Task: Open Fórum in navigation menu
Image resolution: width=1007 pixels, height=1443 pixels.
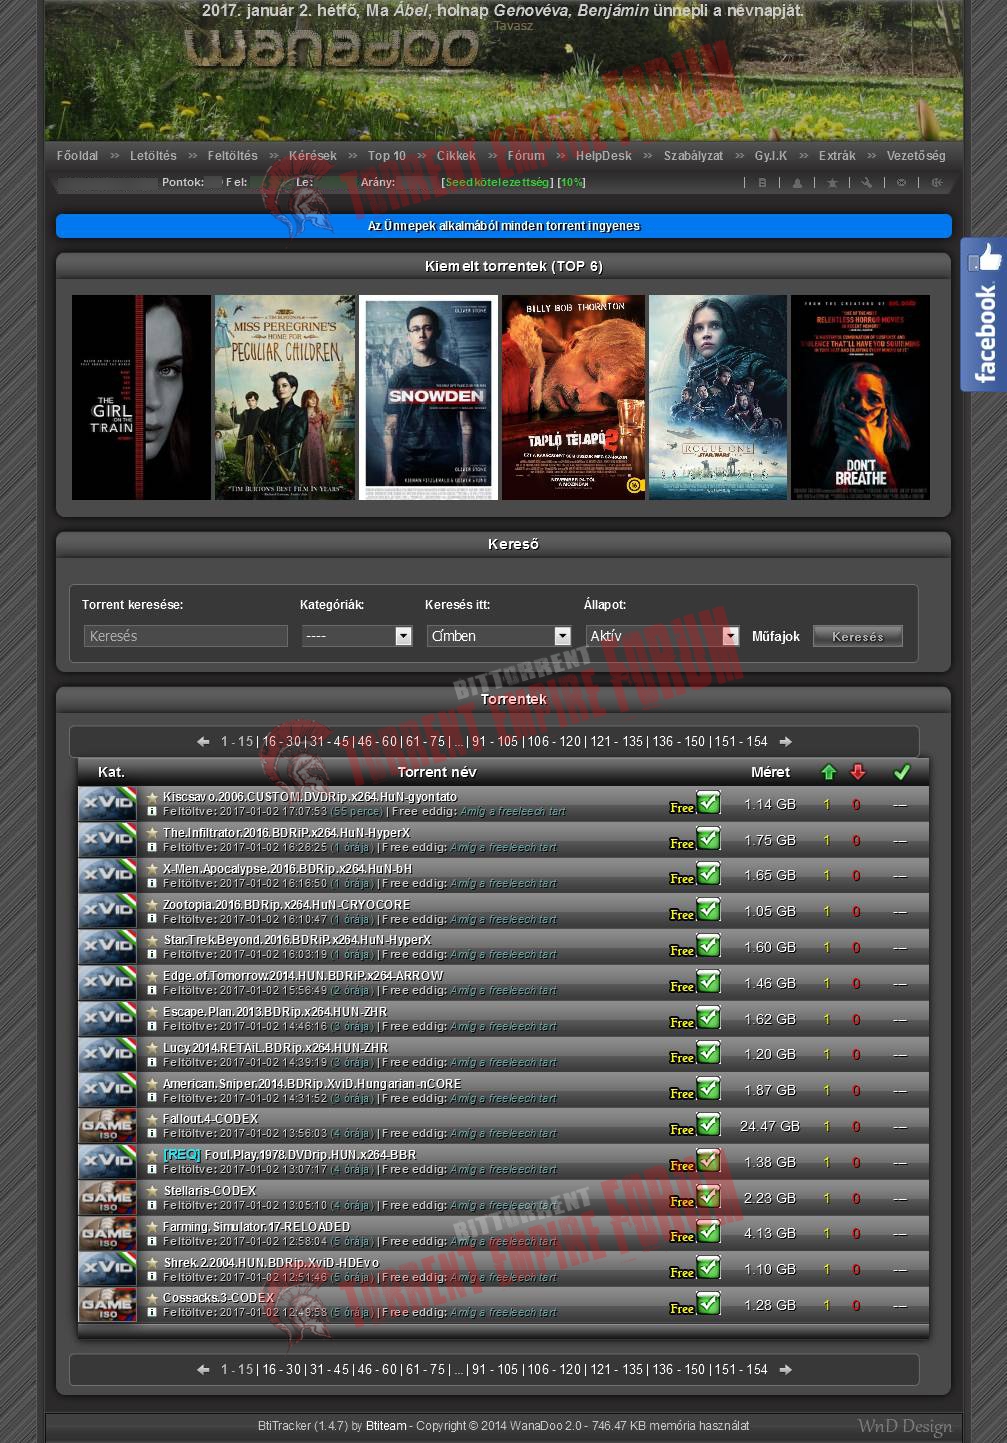Action: point(526,156)
